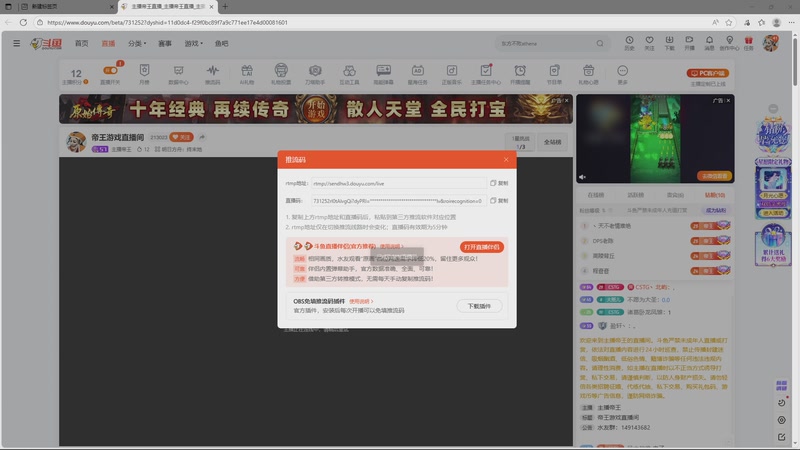Open 更多 ellipsis icon
Viewport: 800px width, 450px height.
(622, 74)
